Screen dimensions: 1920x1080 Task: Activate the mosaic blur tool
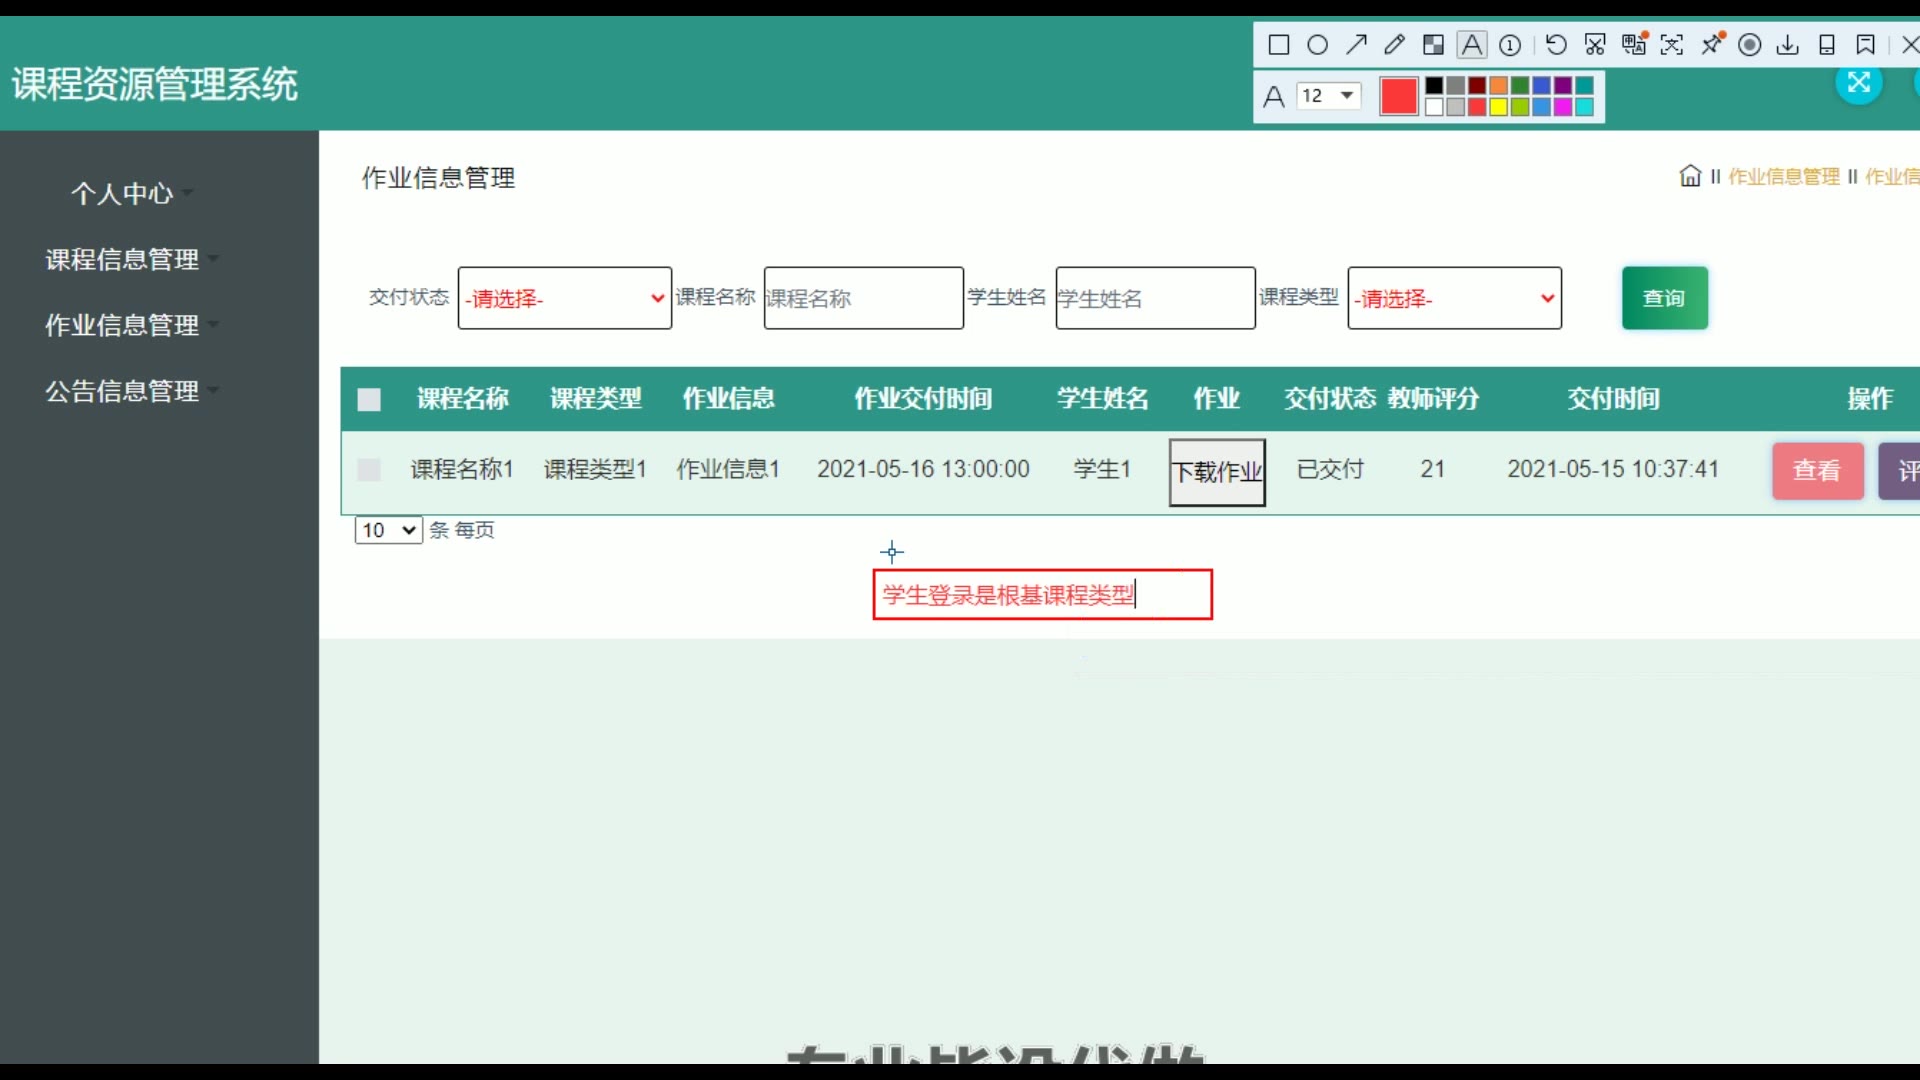coord(1433,45)
